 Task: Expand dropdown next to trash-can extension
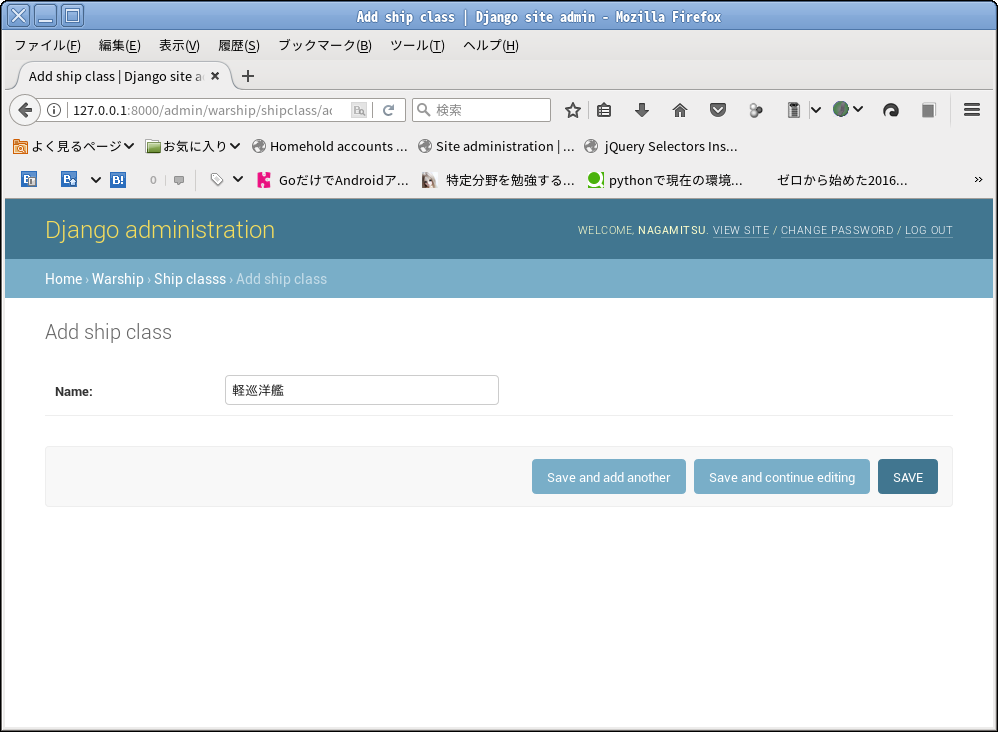(816, 110)
